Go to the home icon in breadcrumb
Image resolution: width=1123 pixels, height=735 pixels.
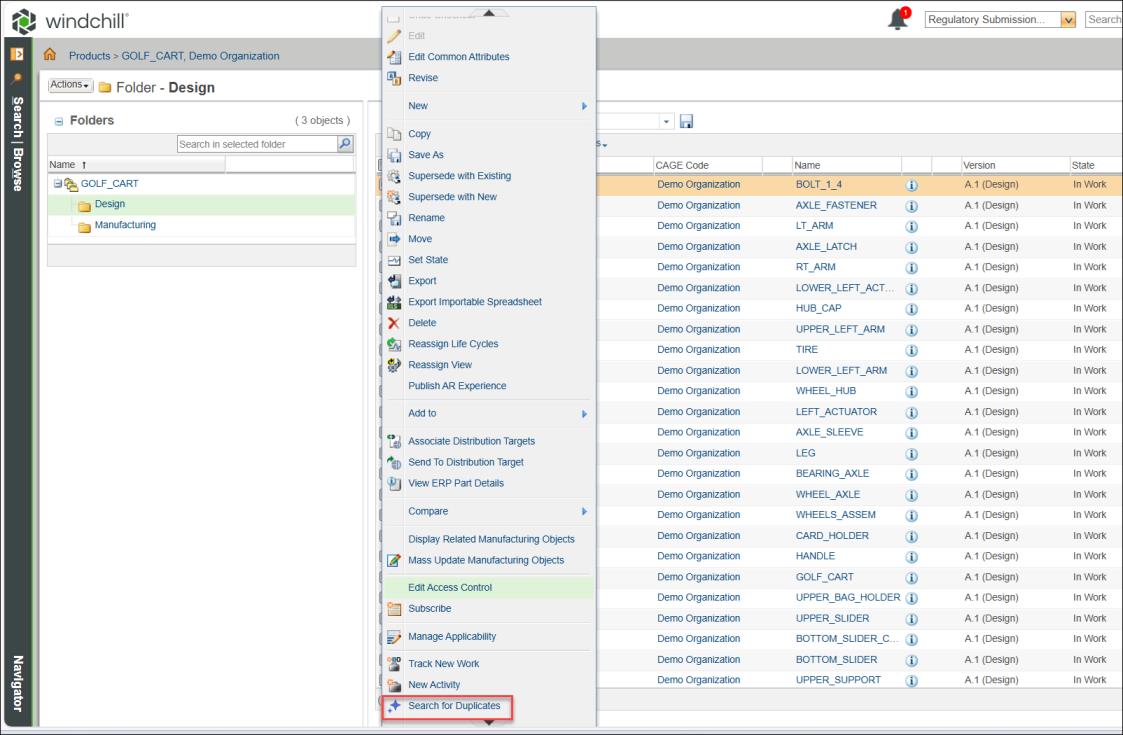pyautogui.click(x=49, y=54)
